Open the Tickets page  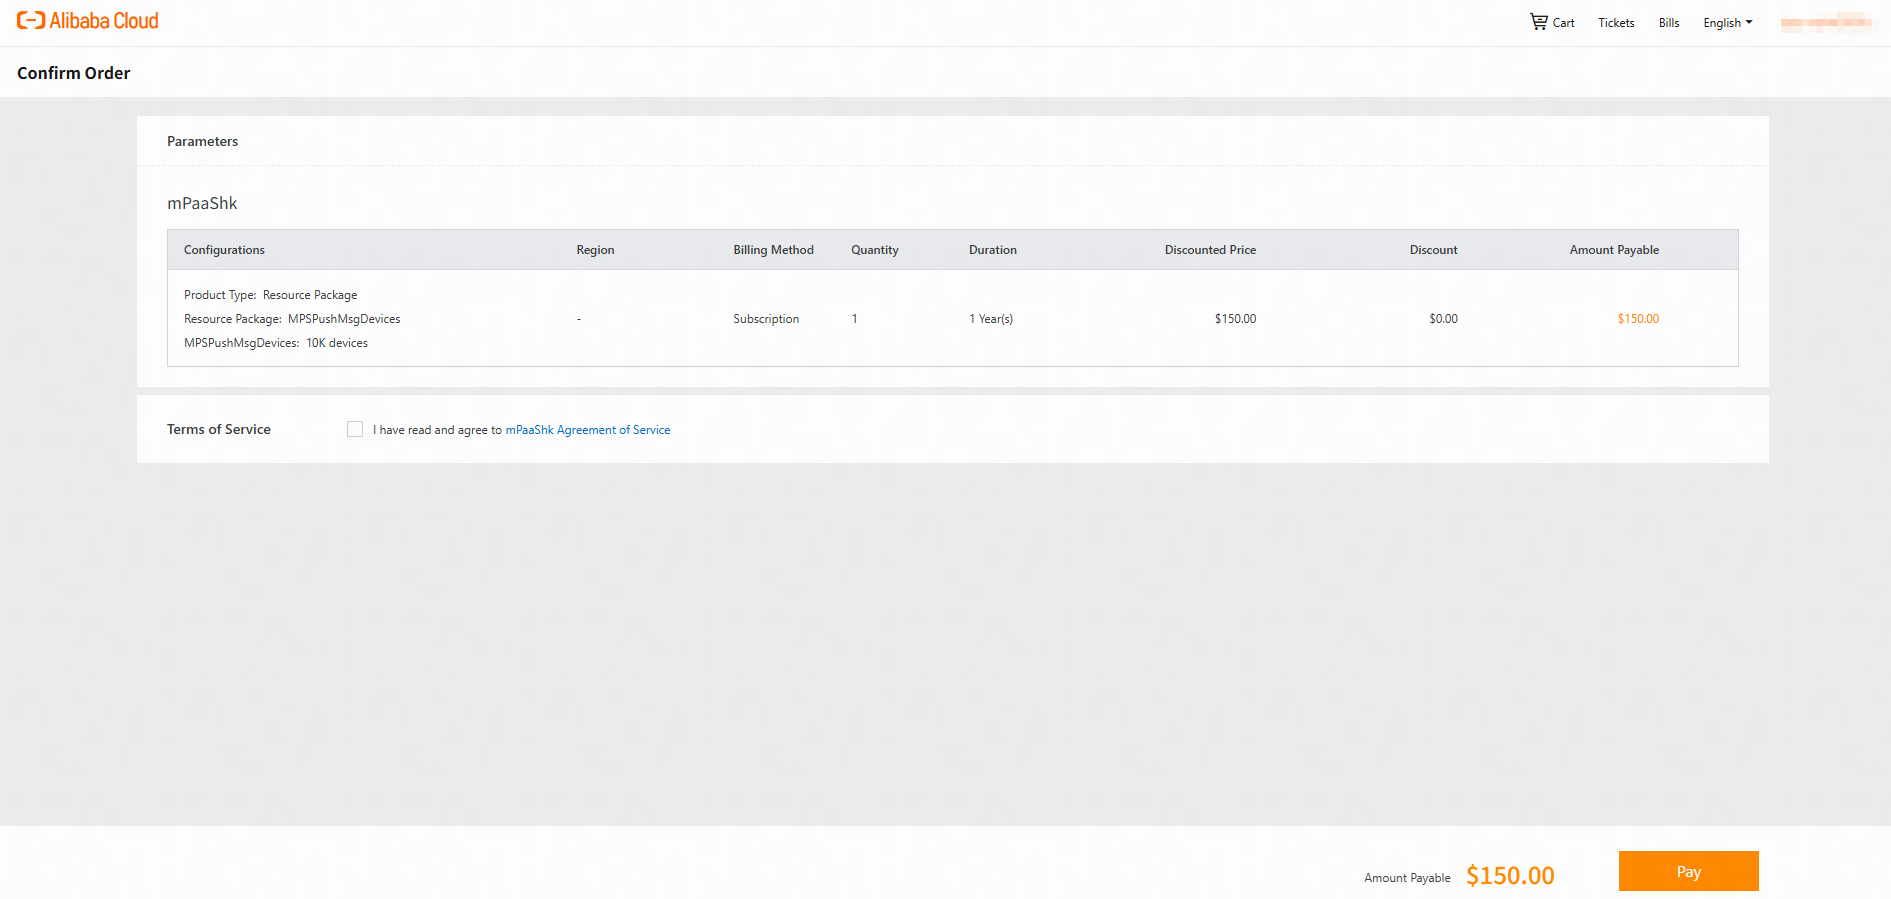(1616, 23)
